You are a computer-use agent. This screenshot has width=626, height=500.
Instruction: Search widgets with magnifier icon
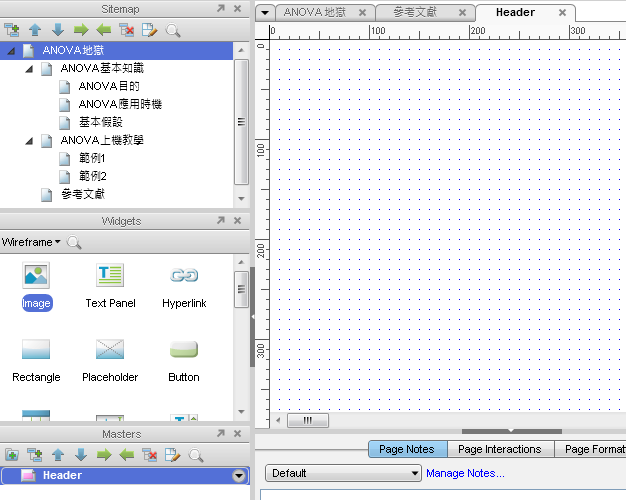[x=74, y=242]
